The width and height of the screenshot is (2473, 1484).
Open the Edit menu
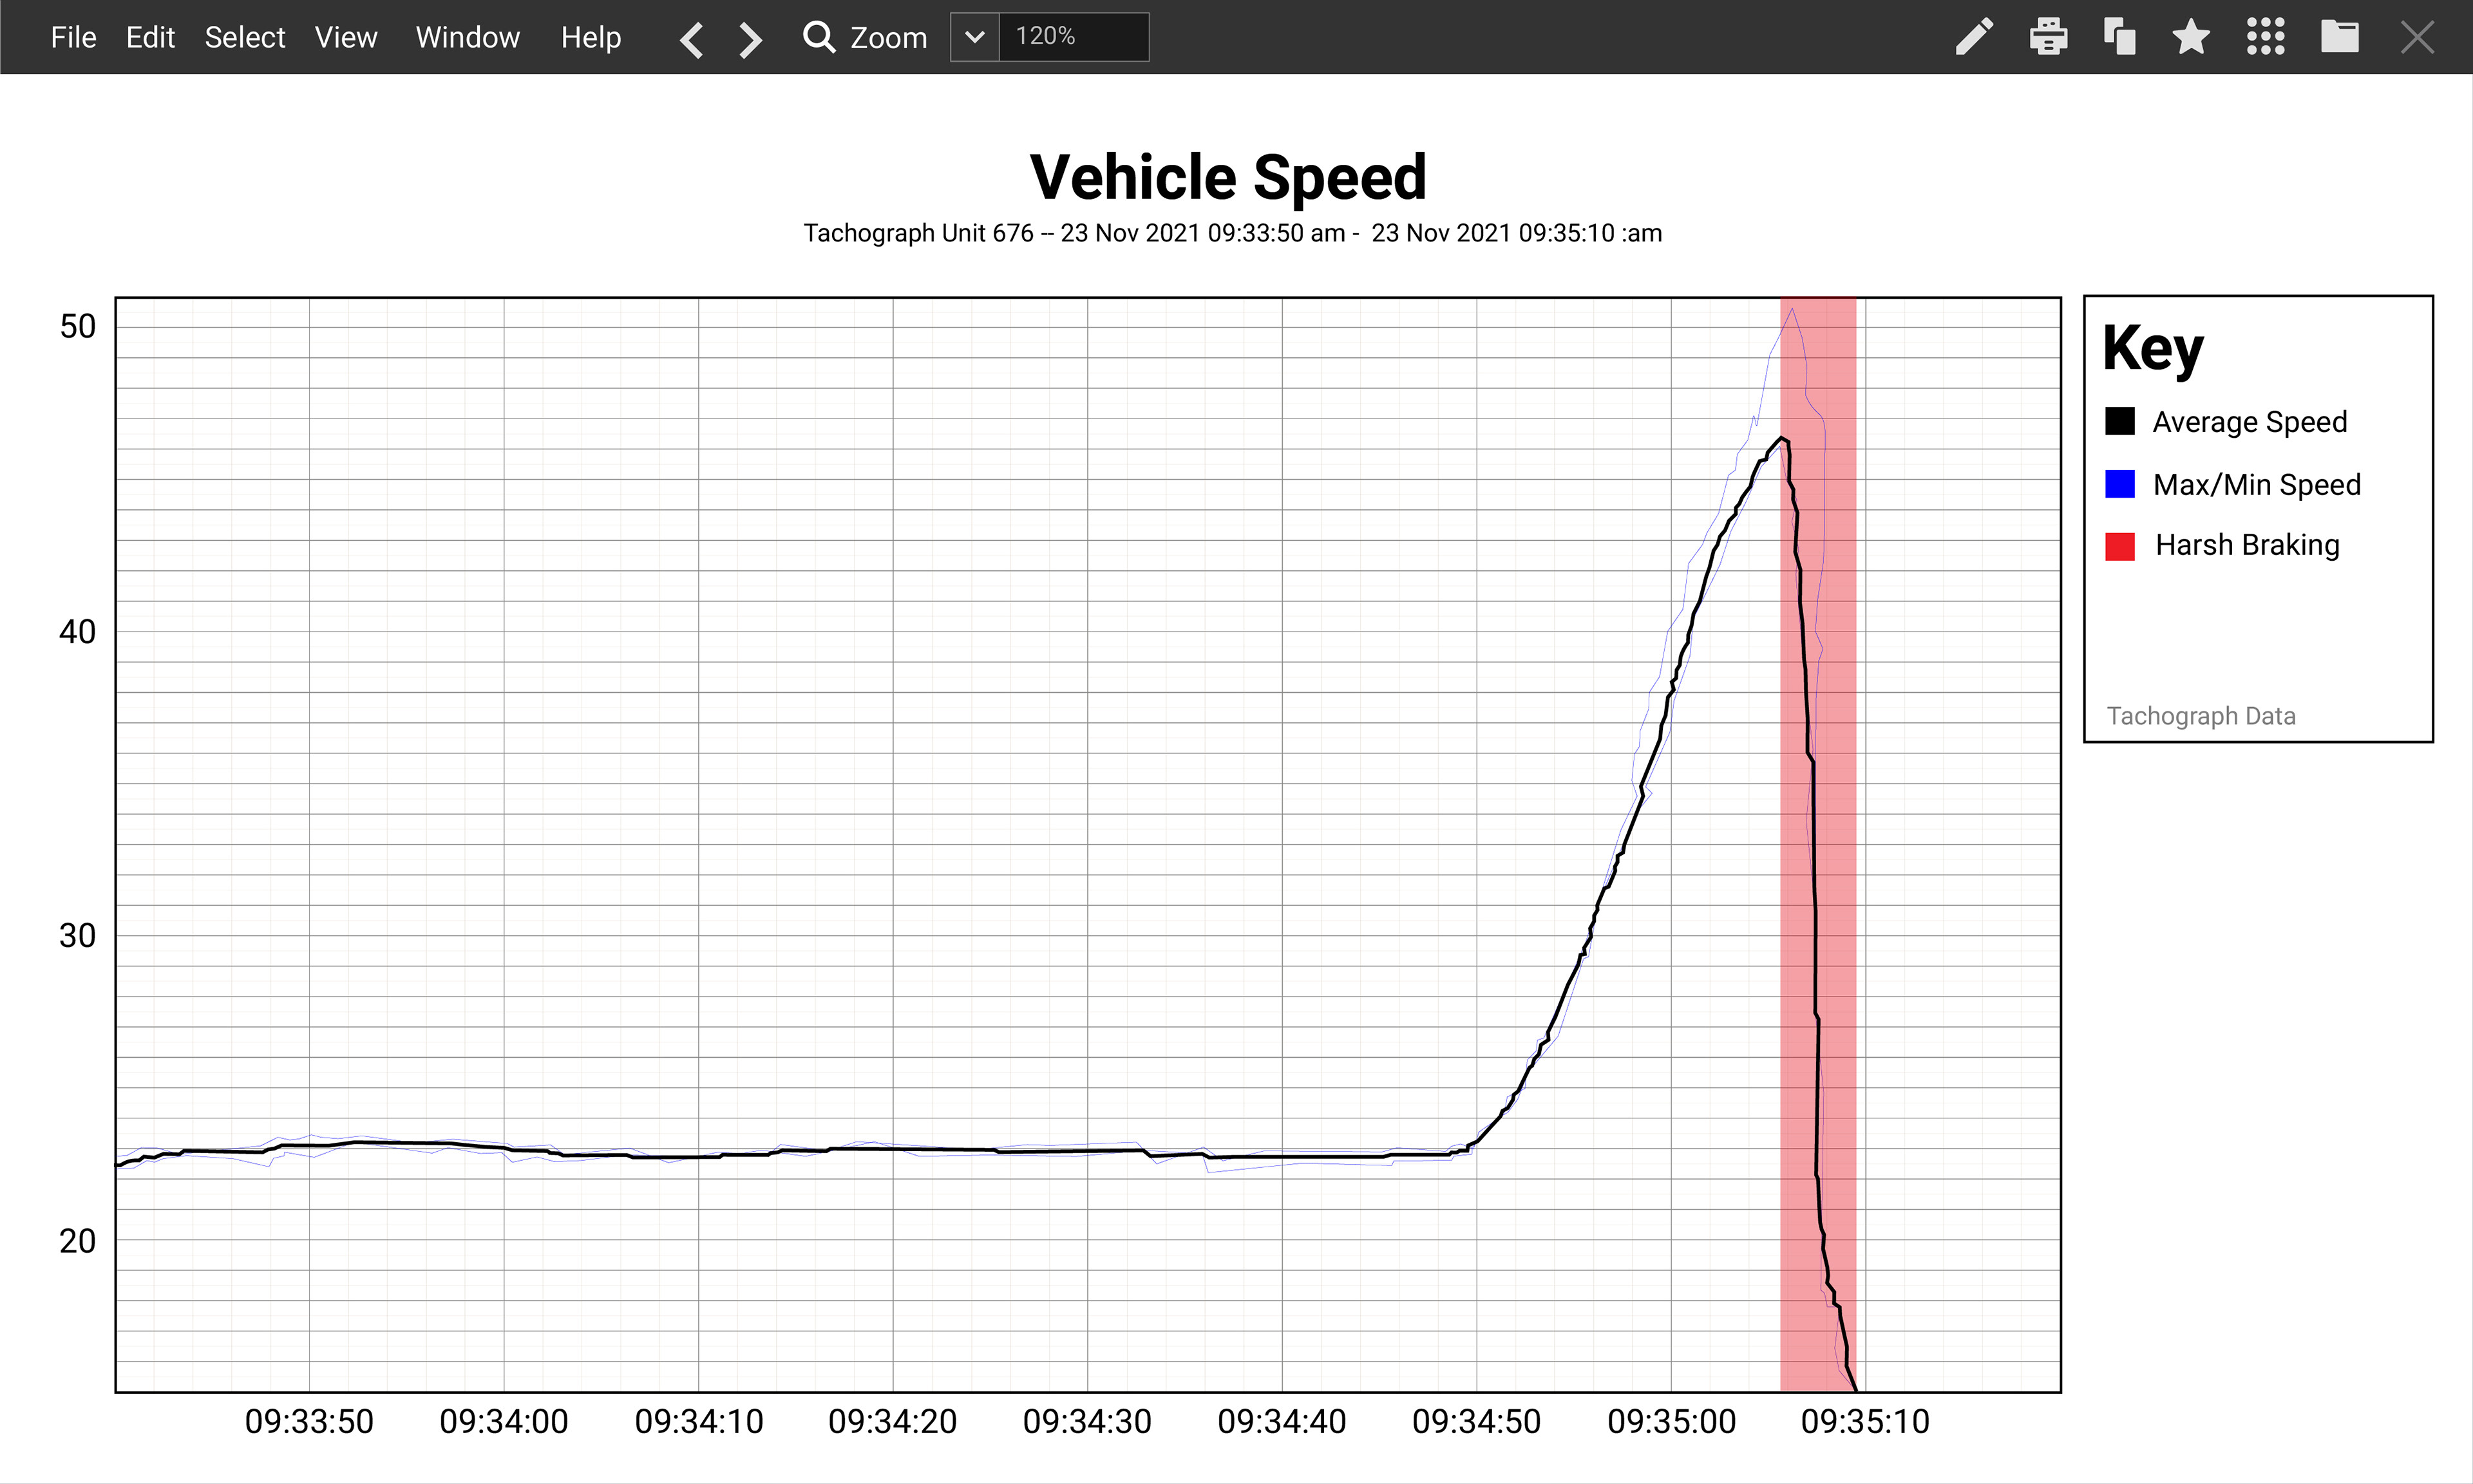click(150, 37)
